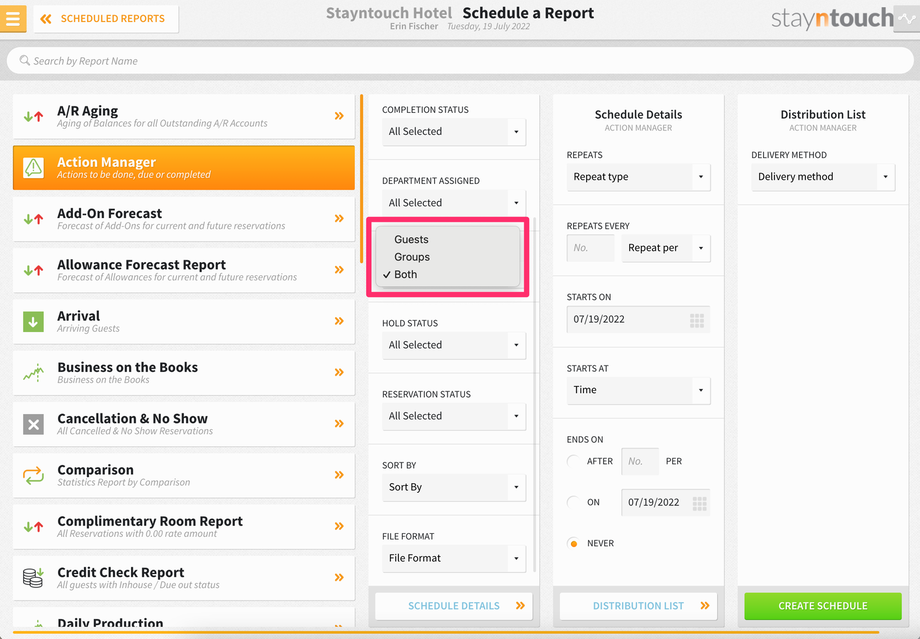Select the Ends On AFTER radio button
This screenshot has width=920, height=639.
coord(573,461)
